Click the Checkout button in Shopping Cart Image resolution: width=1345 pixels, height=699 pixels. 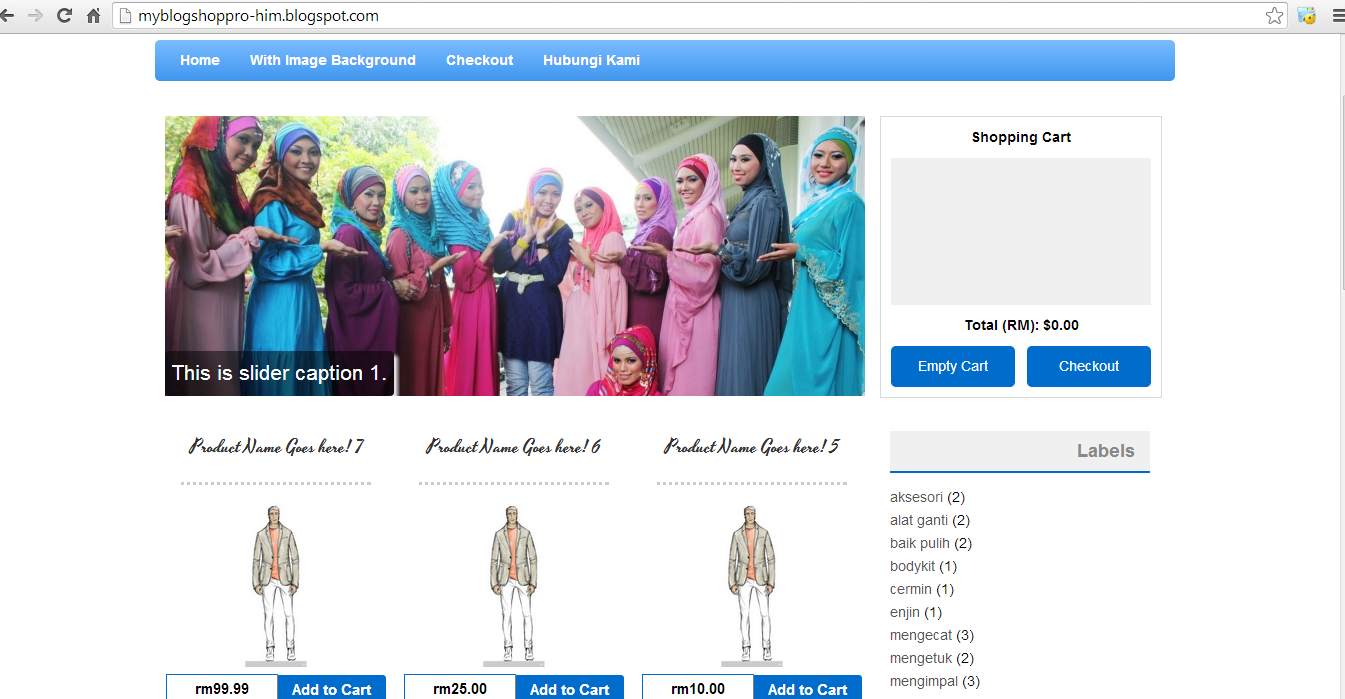pyautogui.click(x=1089, y=366)
